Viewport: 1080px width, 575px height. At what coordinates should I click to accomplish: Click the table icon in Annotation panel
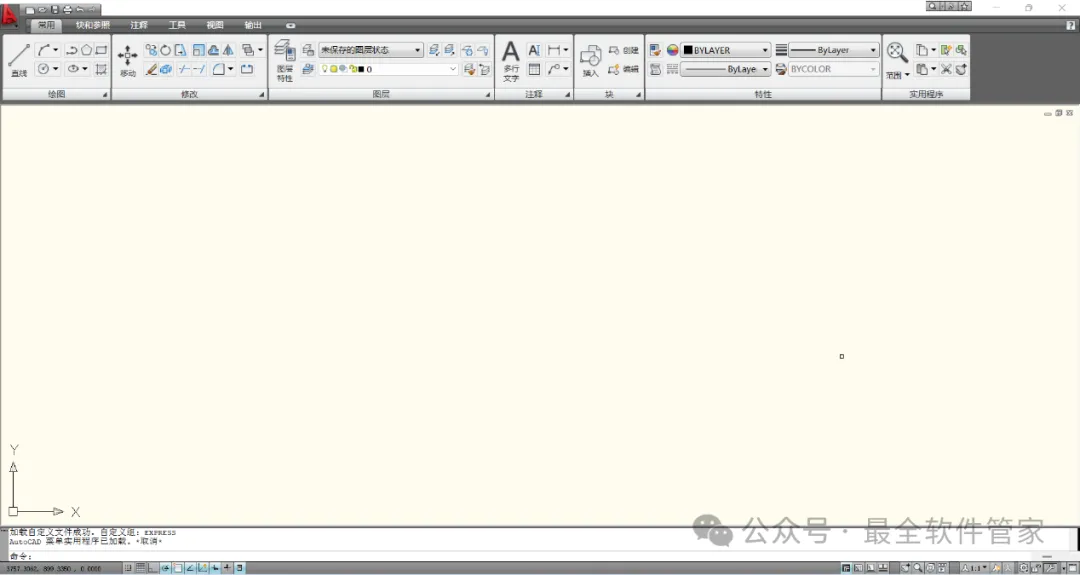click(534, 69)
